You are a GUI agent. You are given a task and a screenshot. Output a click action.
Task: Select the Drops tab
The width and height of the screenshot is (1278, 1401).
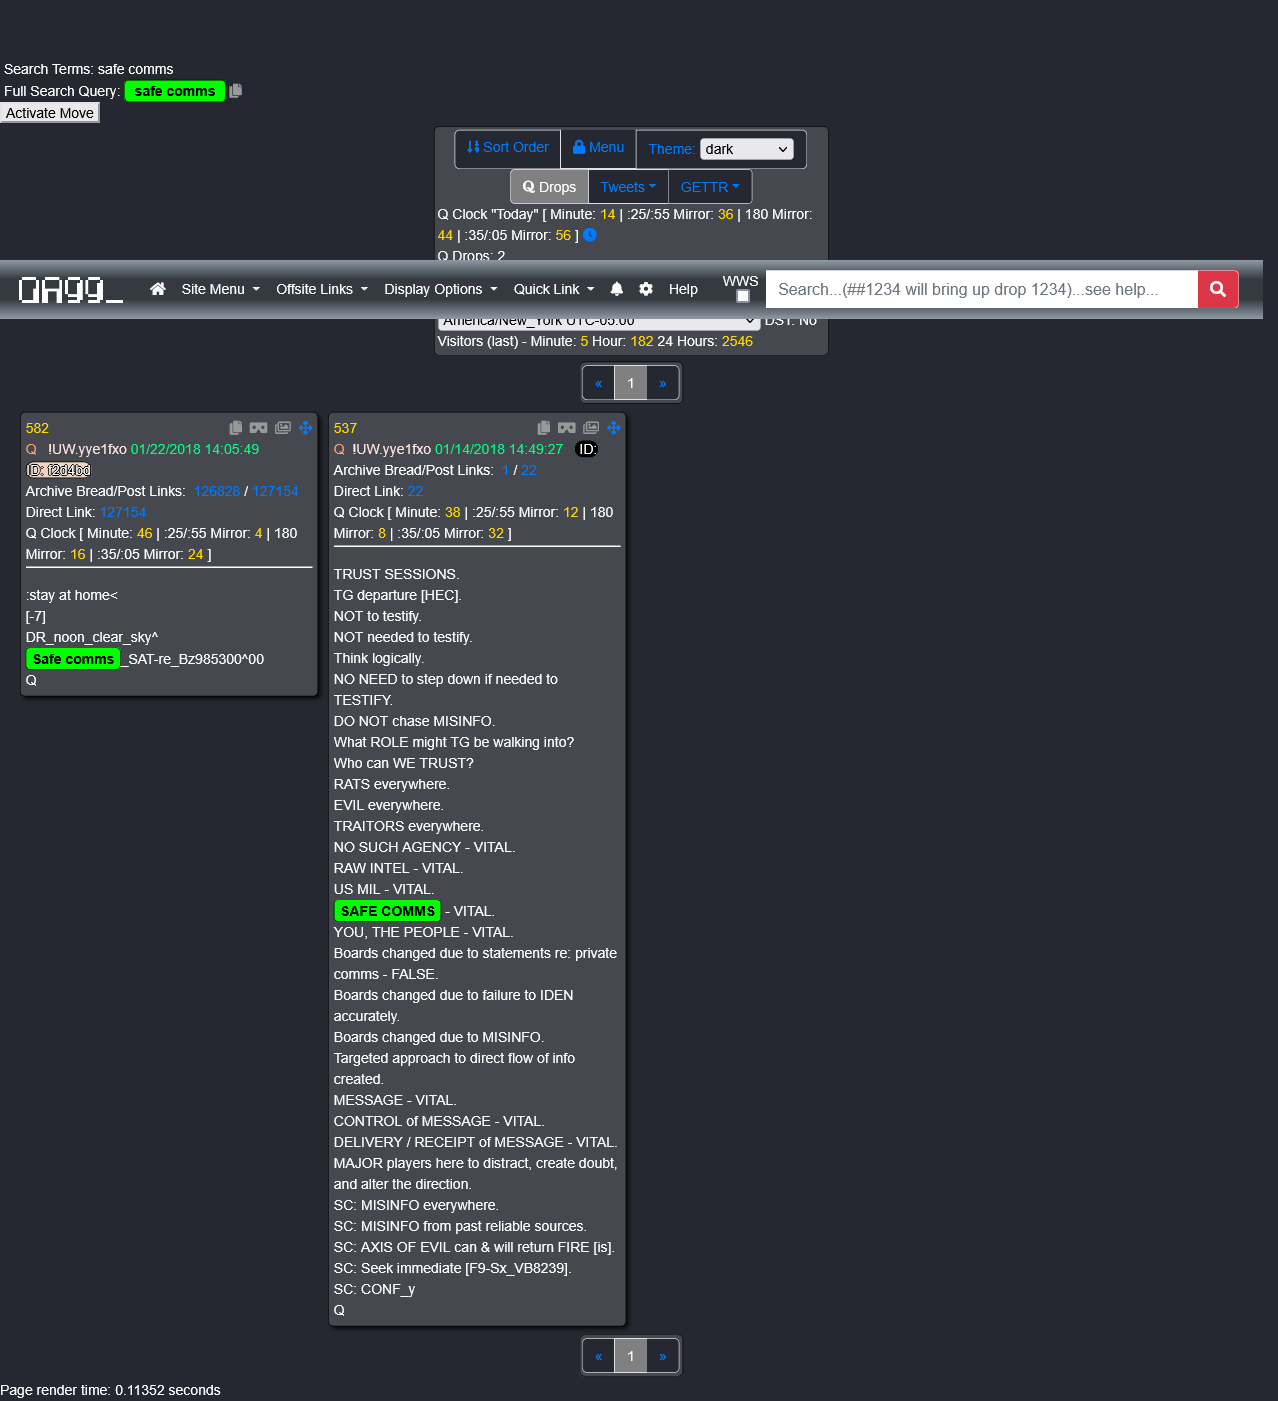click(549, 187)
